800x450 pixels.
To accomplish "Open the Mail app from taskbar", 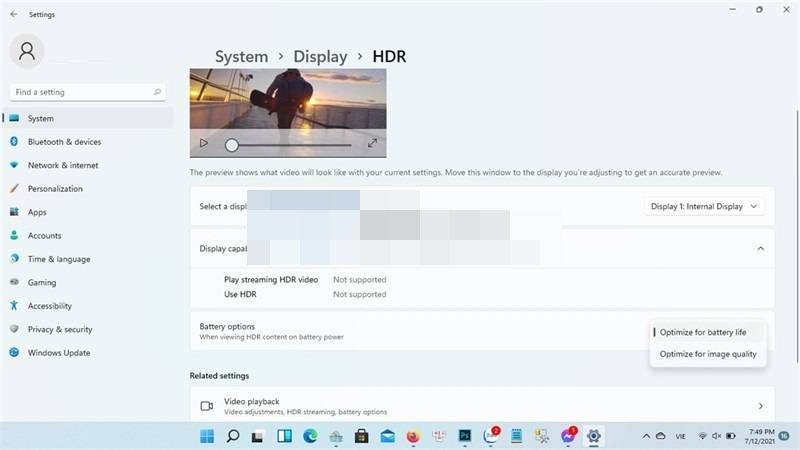I will click(x=387, y=436).
